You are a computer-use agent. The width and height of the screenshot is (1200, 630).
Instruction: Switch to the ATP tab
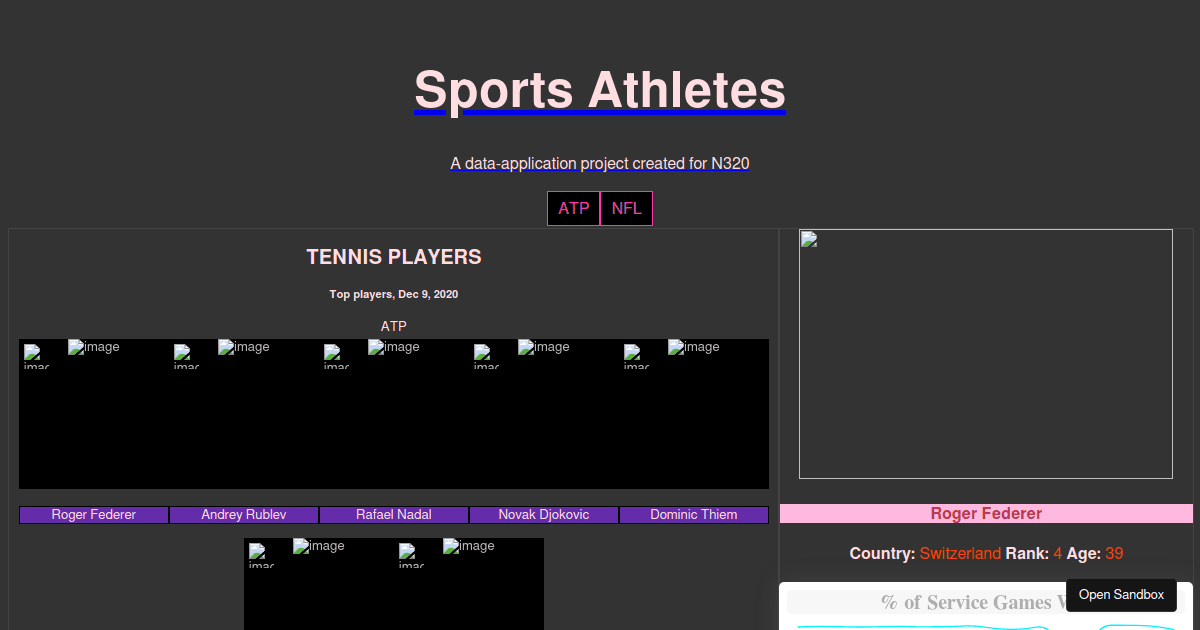573,208
